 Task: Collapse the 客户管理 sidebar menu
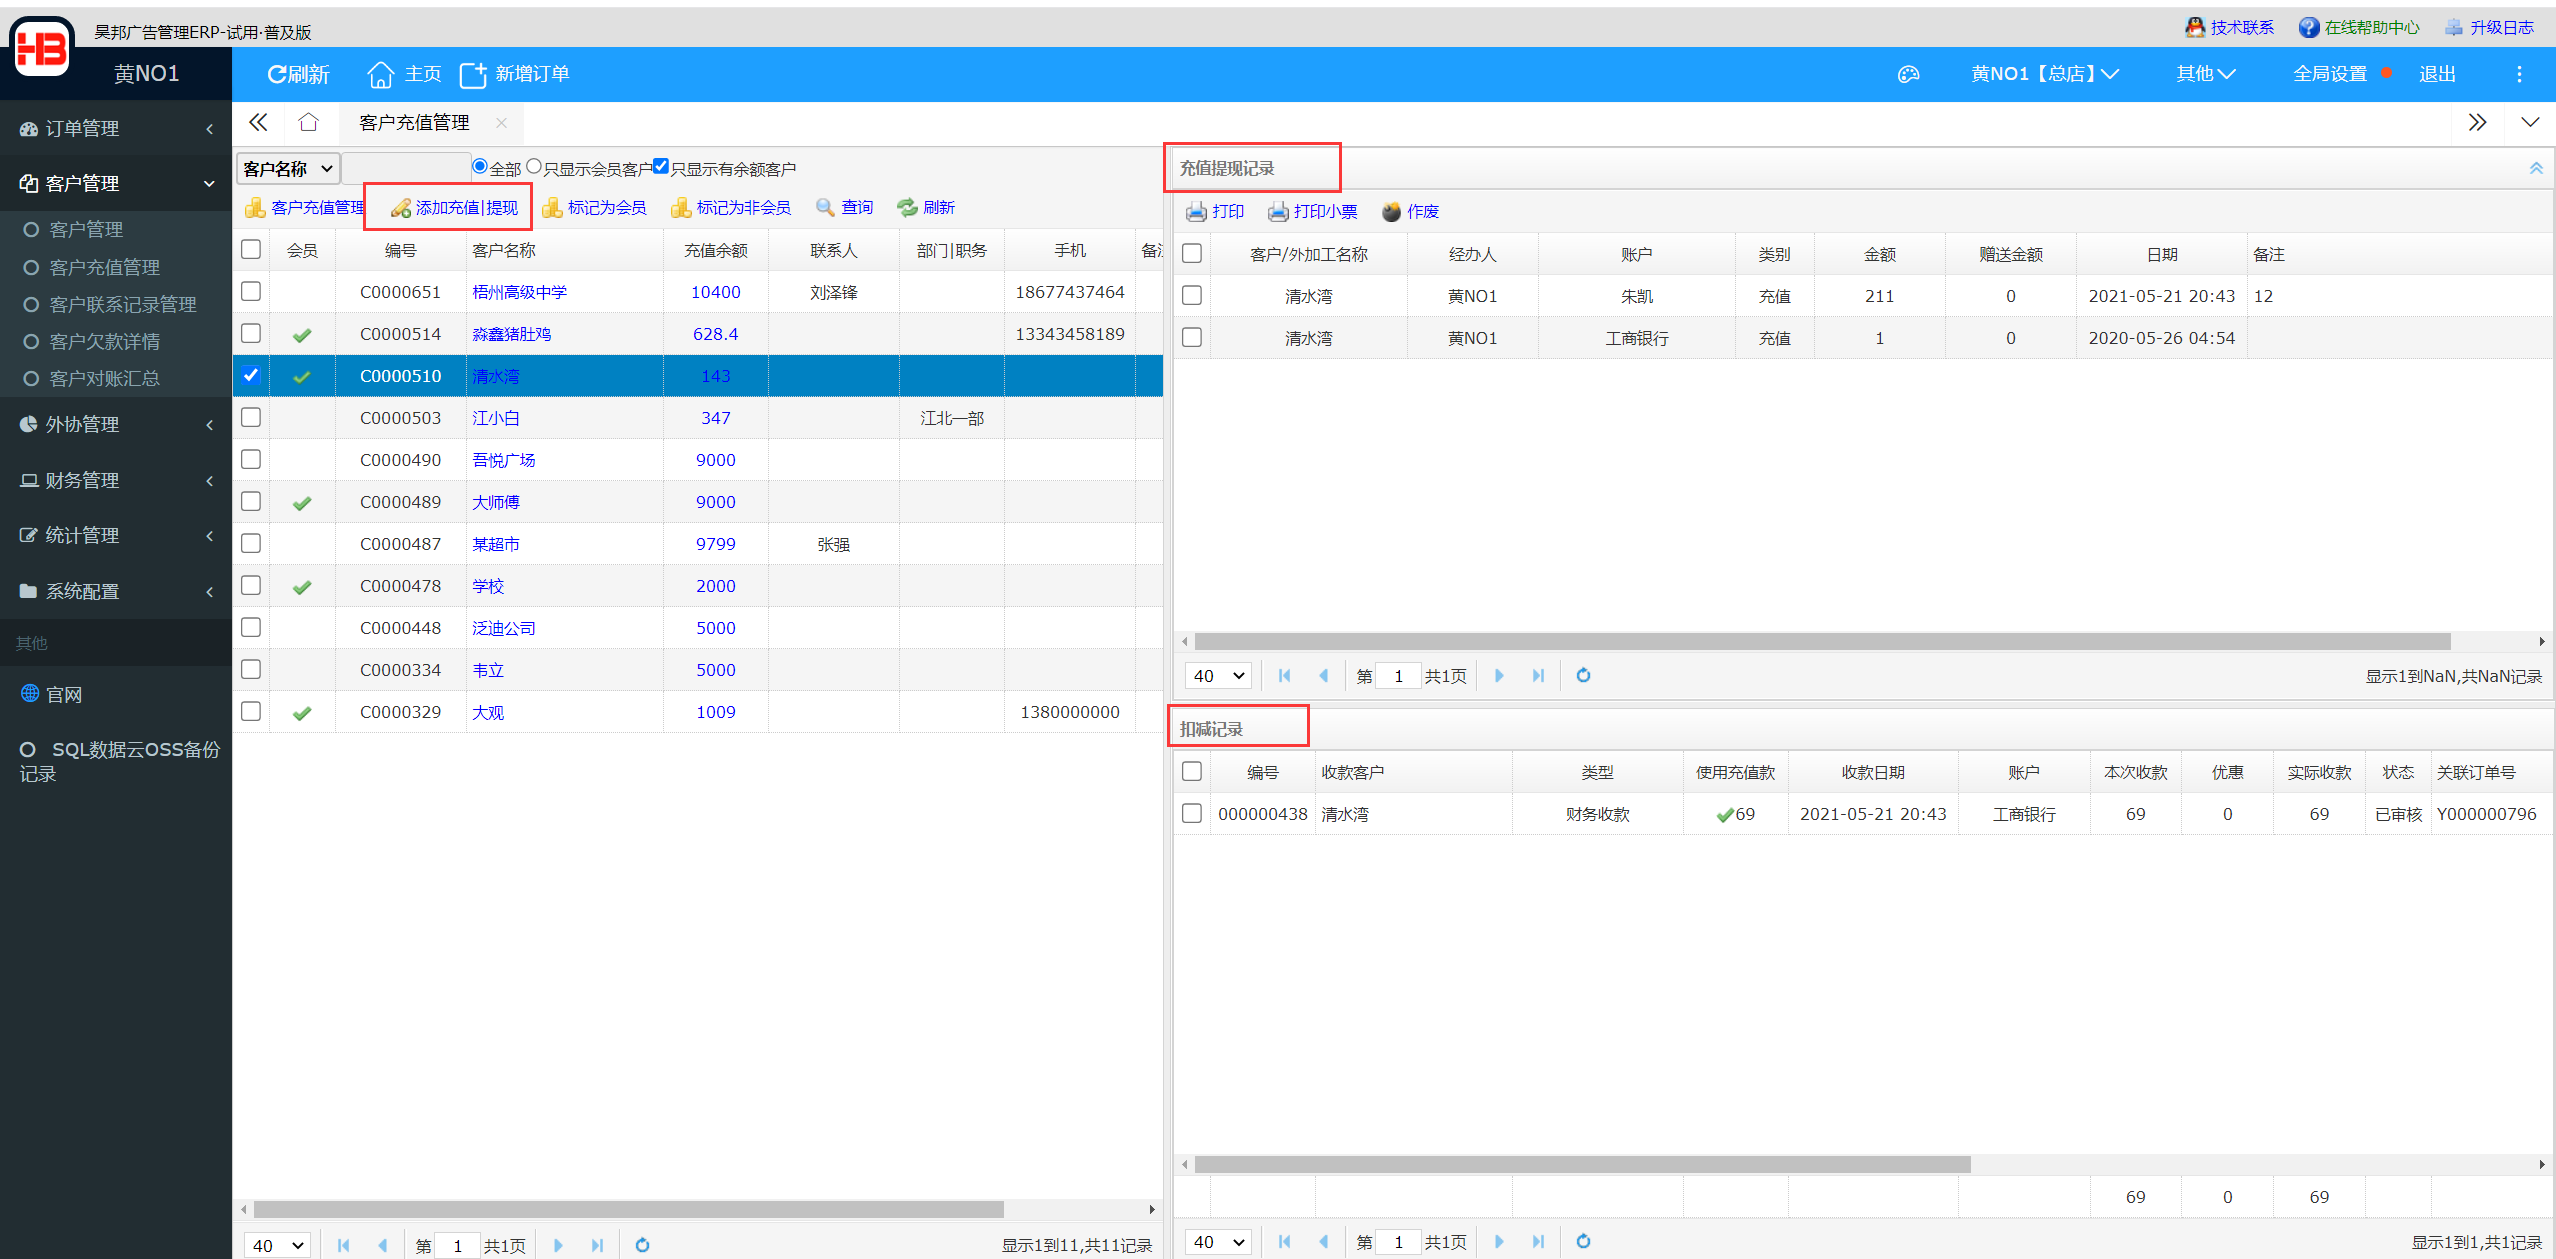coord(116,183)
